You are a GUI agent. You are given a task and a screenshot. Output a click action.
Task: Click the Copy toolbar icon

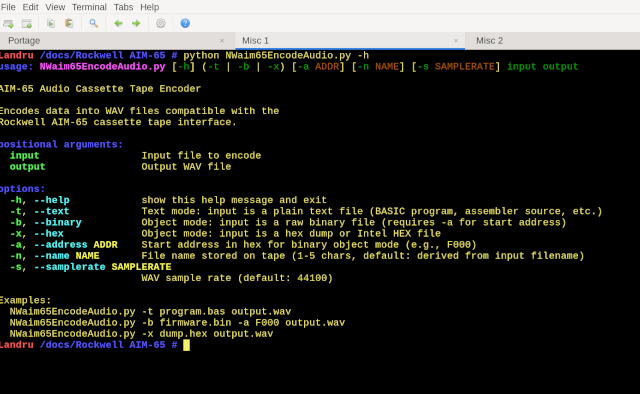click(x=51, y=24)
